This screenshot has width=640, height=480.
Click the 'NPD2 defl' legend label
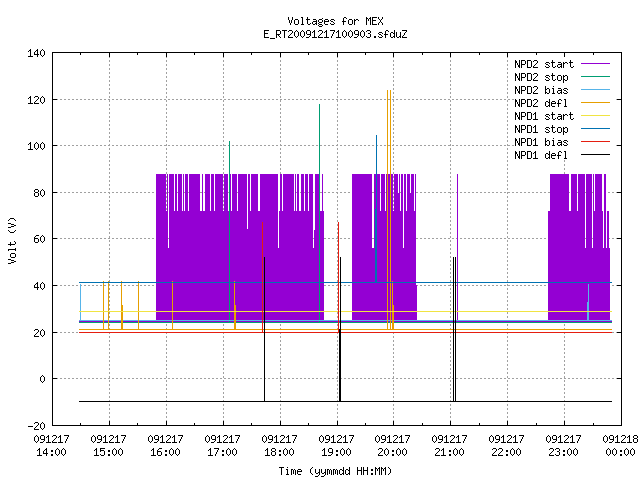541,103
